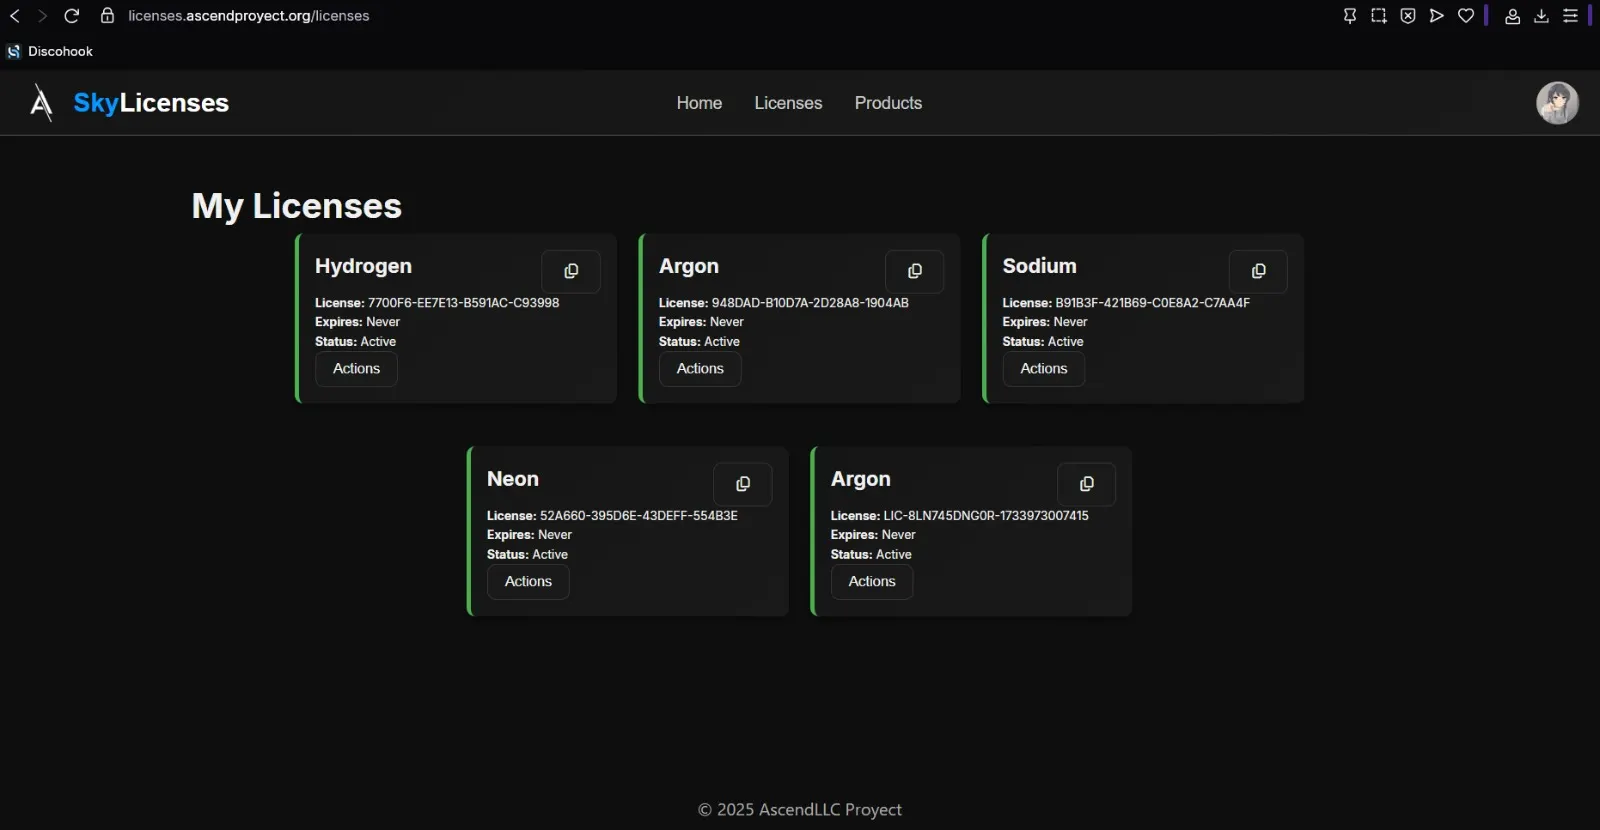This screenshot has width=1600, height=830.
Task: Click the user avatar picture
Action: click(x=1557, y=103)
